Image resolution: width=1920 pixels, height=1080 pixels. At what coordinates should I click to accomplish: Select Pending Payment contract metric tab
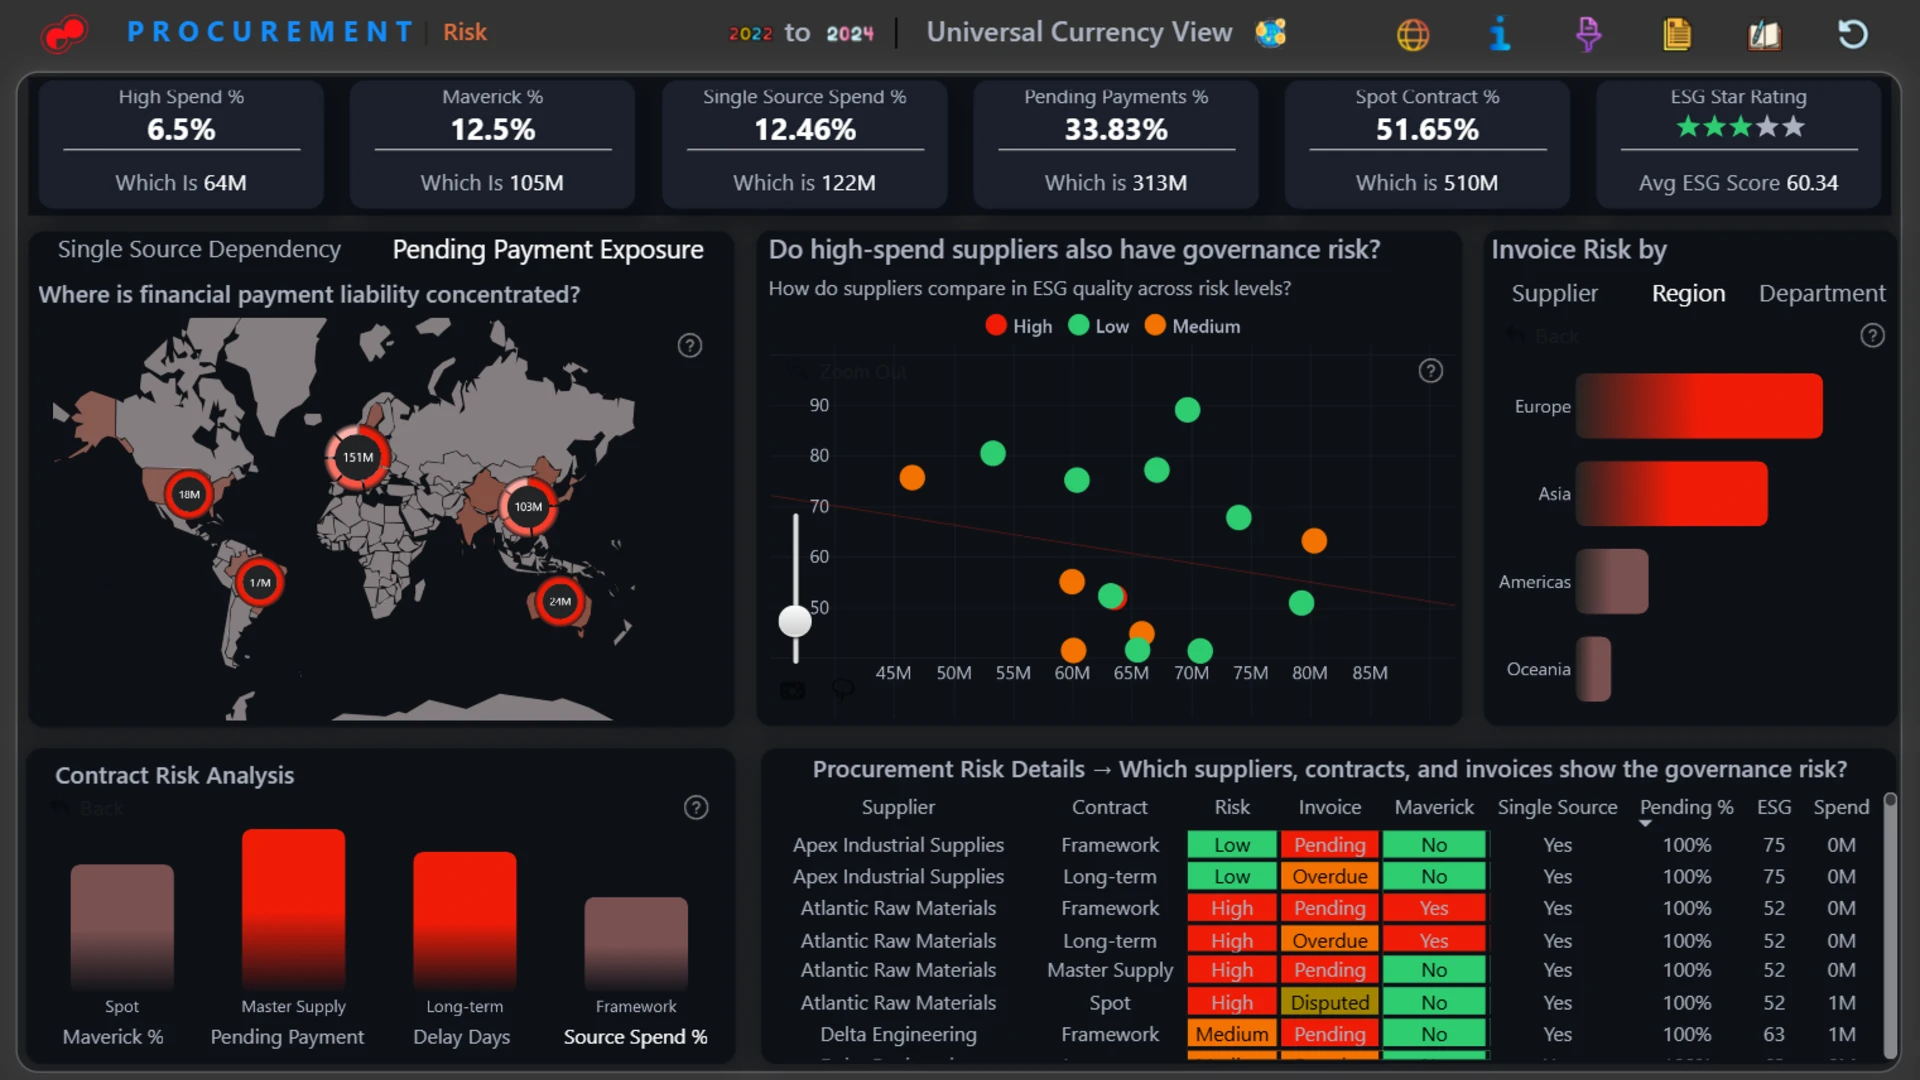[287, 1037]
